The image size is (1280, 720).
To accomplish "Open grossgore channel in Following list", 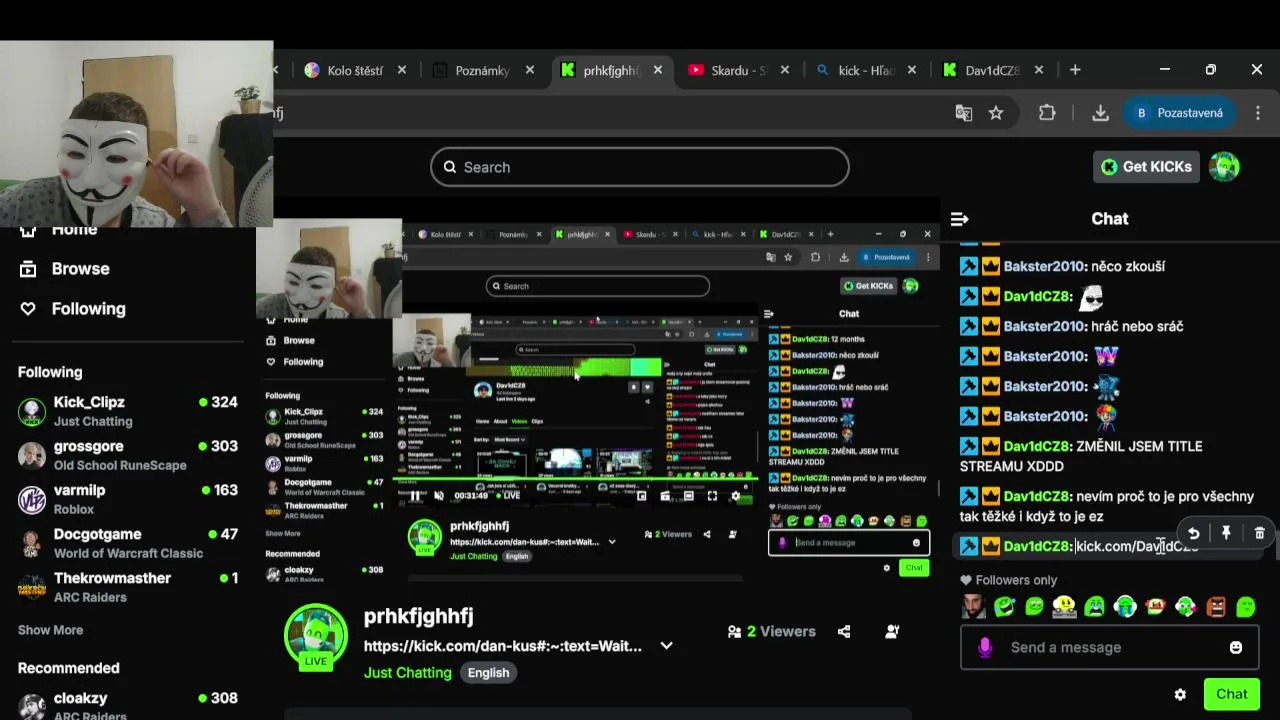I will point(127,455).
